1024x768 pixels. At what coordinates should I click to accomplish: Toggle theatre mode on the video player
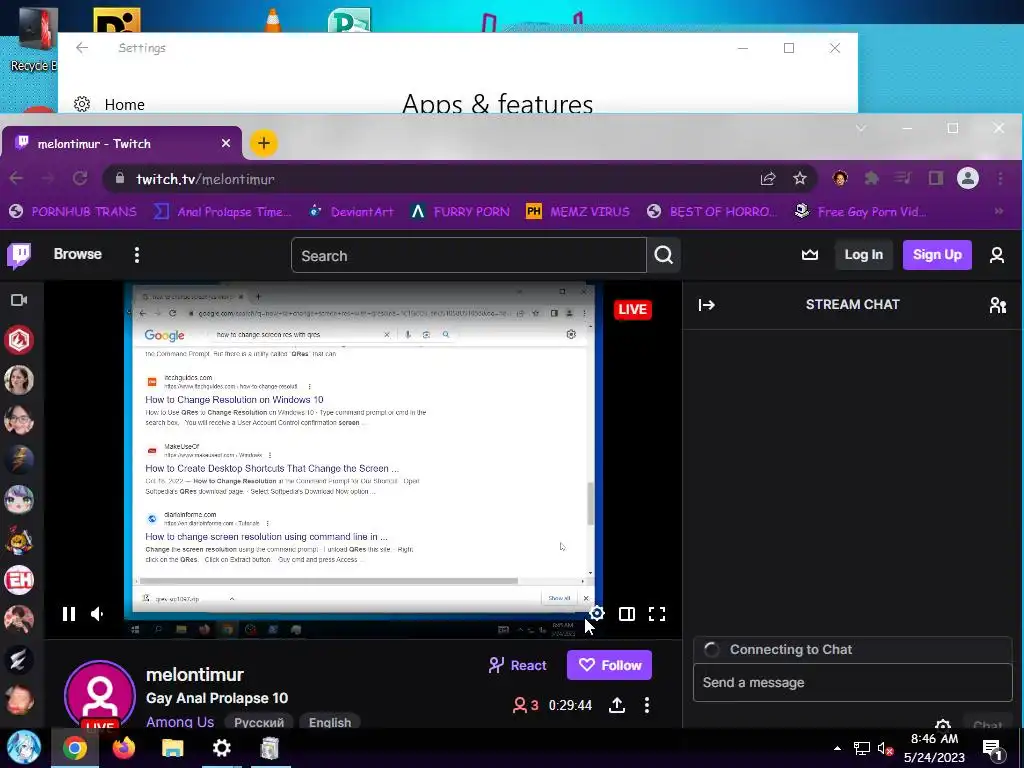tap(627, 613)
